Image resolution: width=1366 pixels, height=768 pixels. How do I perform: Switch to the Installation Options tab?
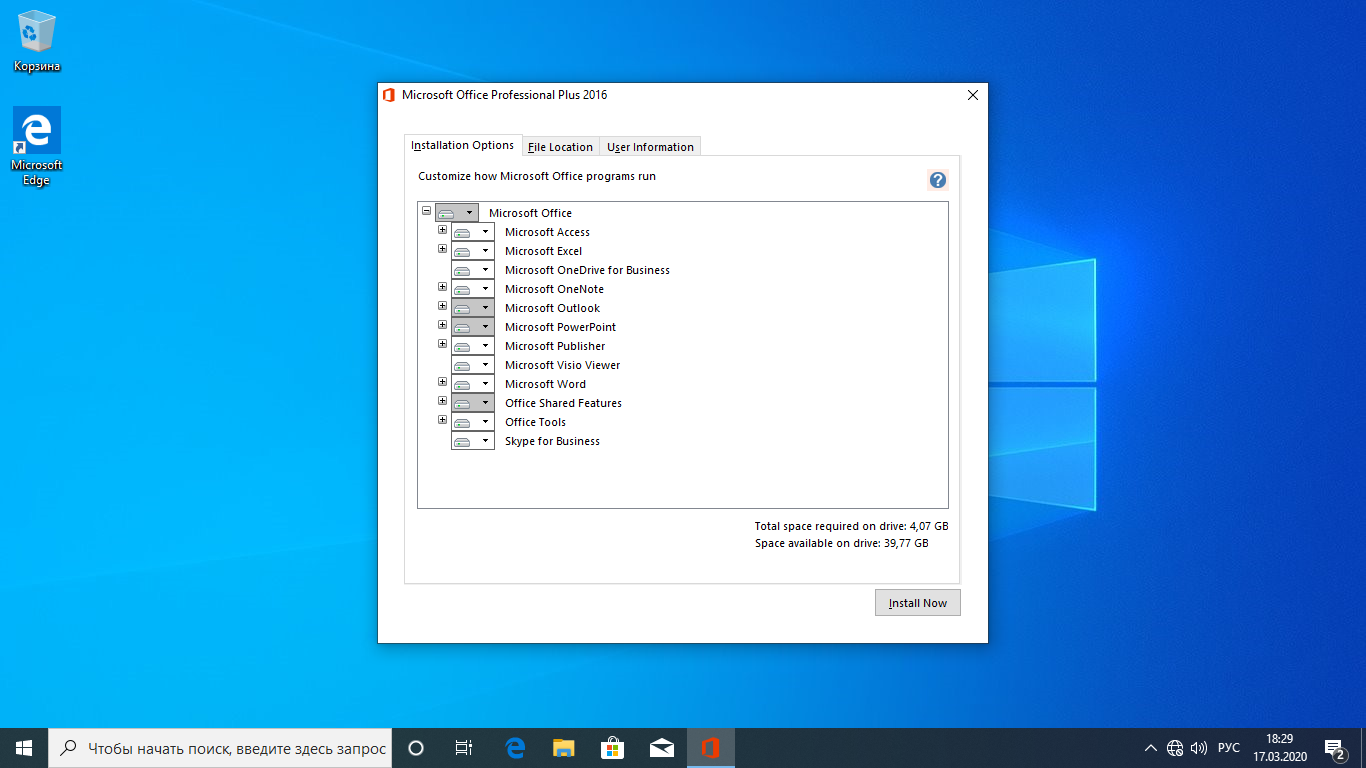coord(463,145)
